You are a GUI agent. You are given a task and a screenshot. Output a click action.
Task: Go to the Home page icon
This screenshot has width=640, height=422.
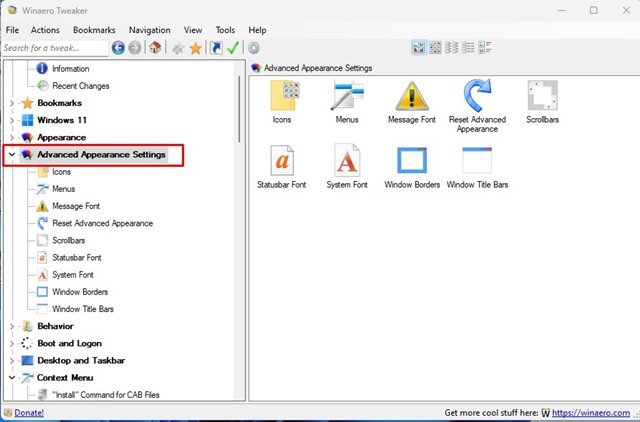155,48
